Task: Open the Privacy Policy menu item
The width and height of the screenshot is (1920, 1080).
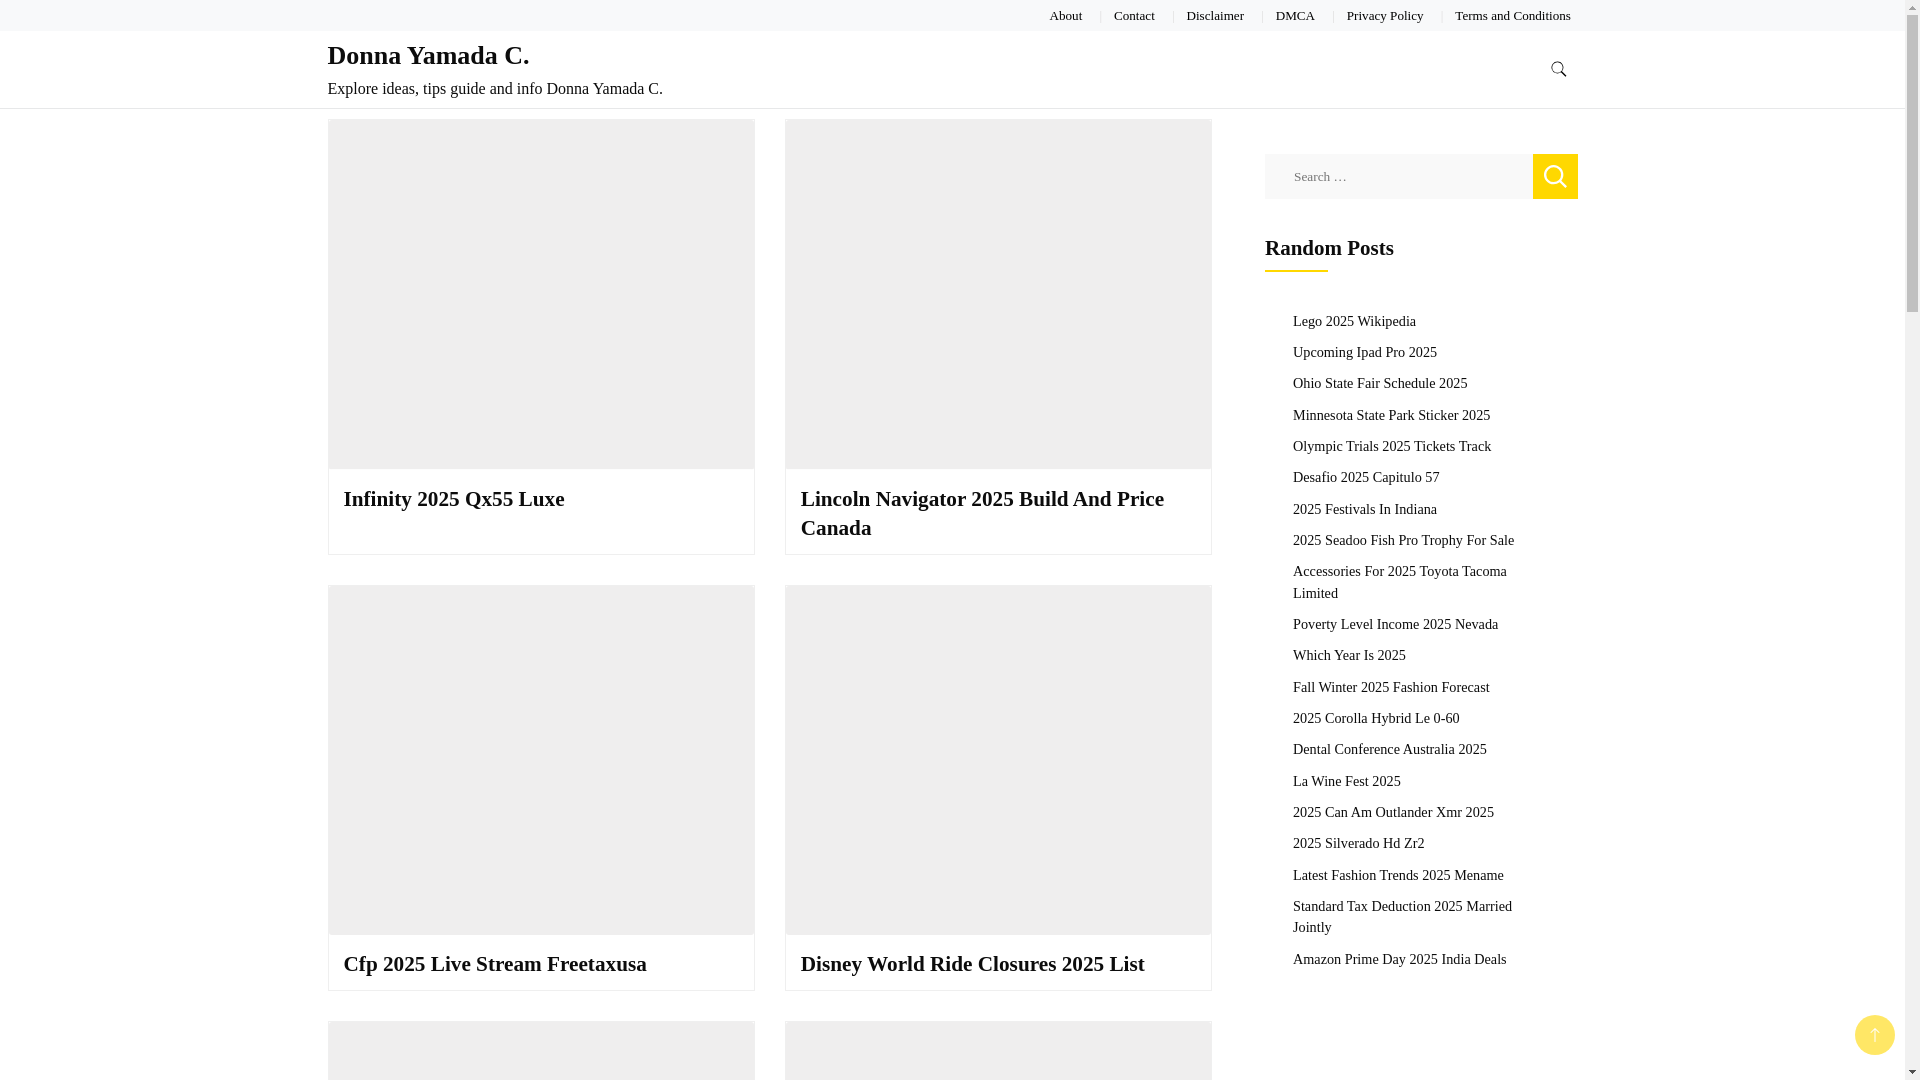Action: pyautogui.click(x=1384, y=15)
